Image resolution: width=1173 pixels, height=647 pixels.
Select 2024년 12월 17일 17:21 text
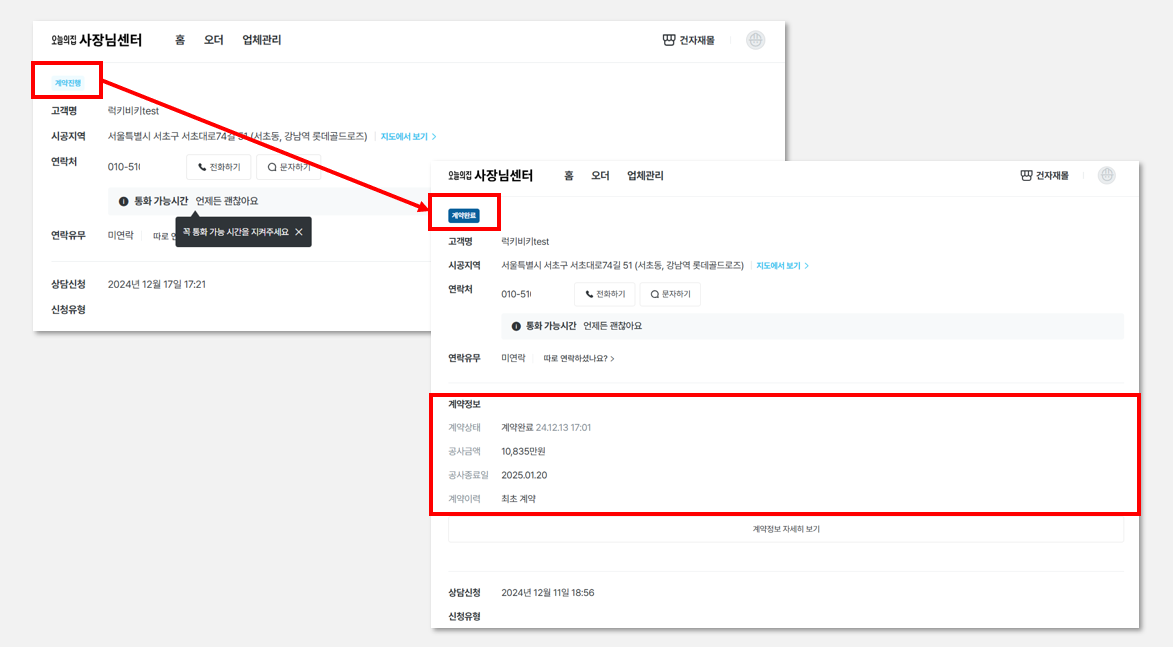coord(156,284)
